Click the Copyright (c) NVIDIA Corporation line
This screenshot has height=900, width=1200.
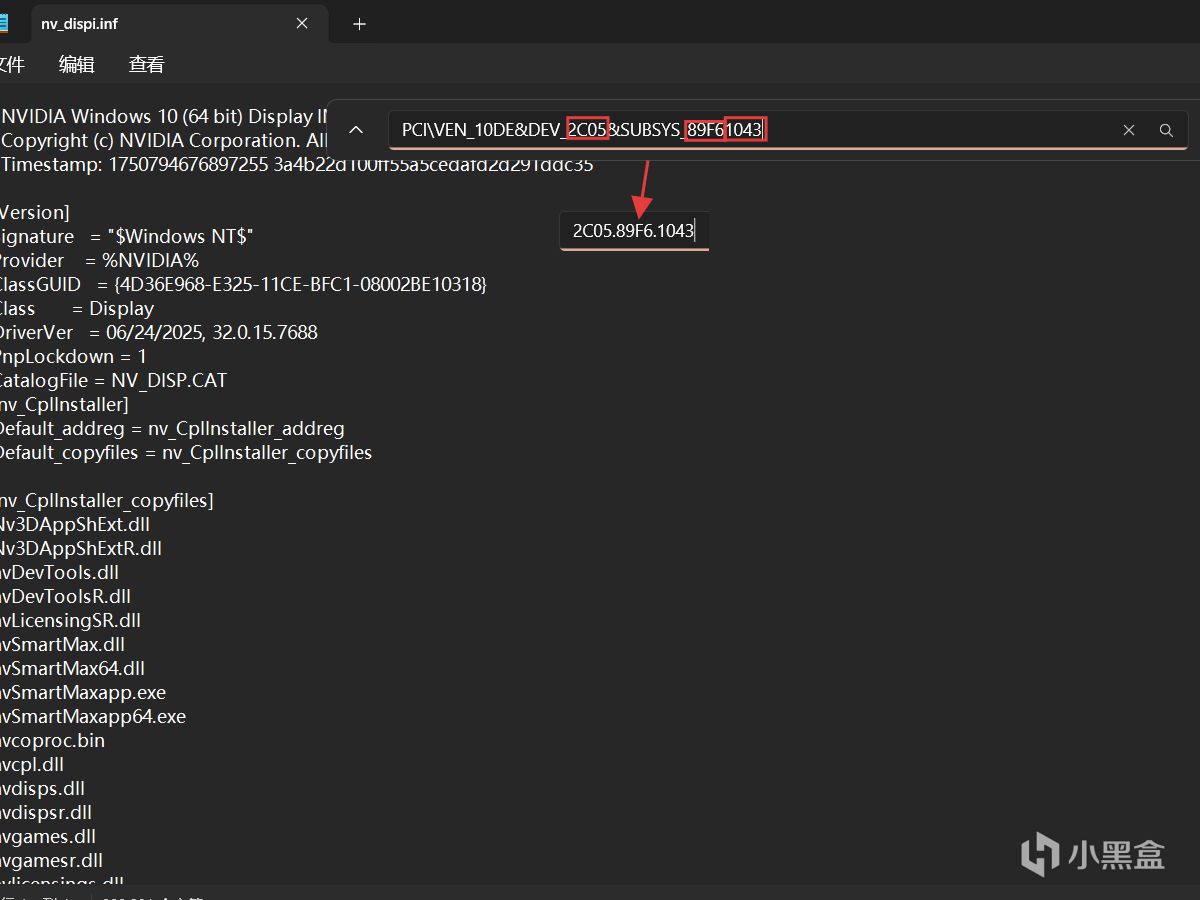[x=164, y=140]
